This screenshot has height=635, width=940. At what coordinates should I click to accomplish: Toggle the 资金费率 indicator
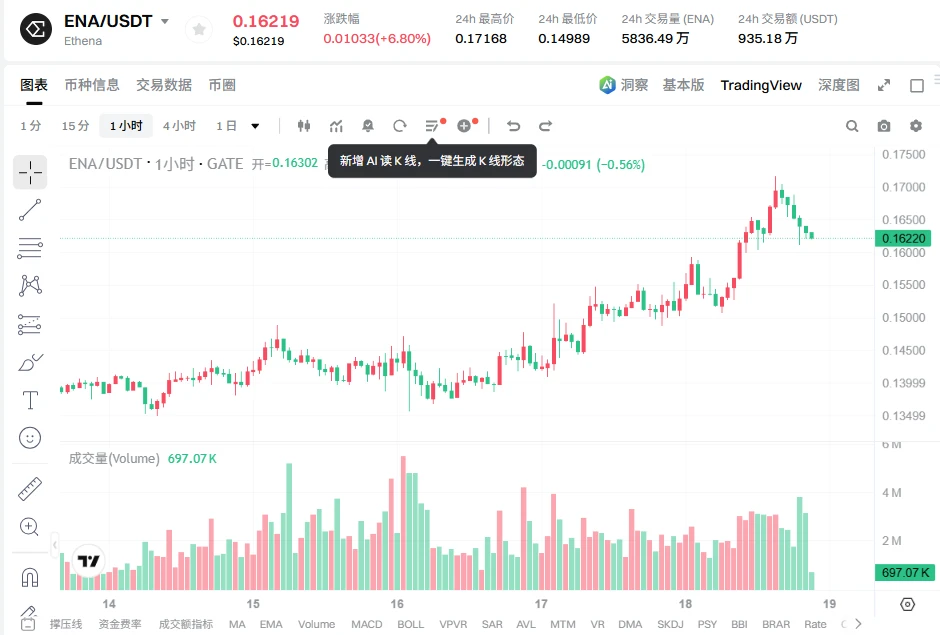point(120,624)
